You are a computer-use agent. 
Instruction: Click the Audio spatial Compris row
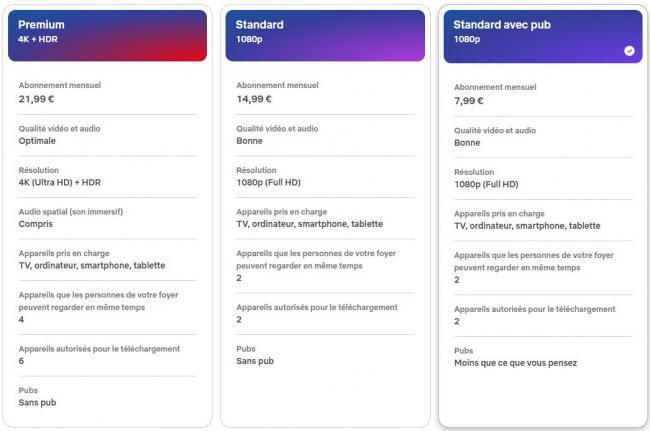(x=107, y=218)
